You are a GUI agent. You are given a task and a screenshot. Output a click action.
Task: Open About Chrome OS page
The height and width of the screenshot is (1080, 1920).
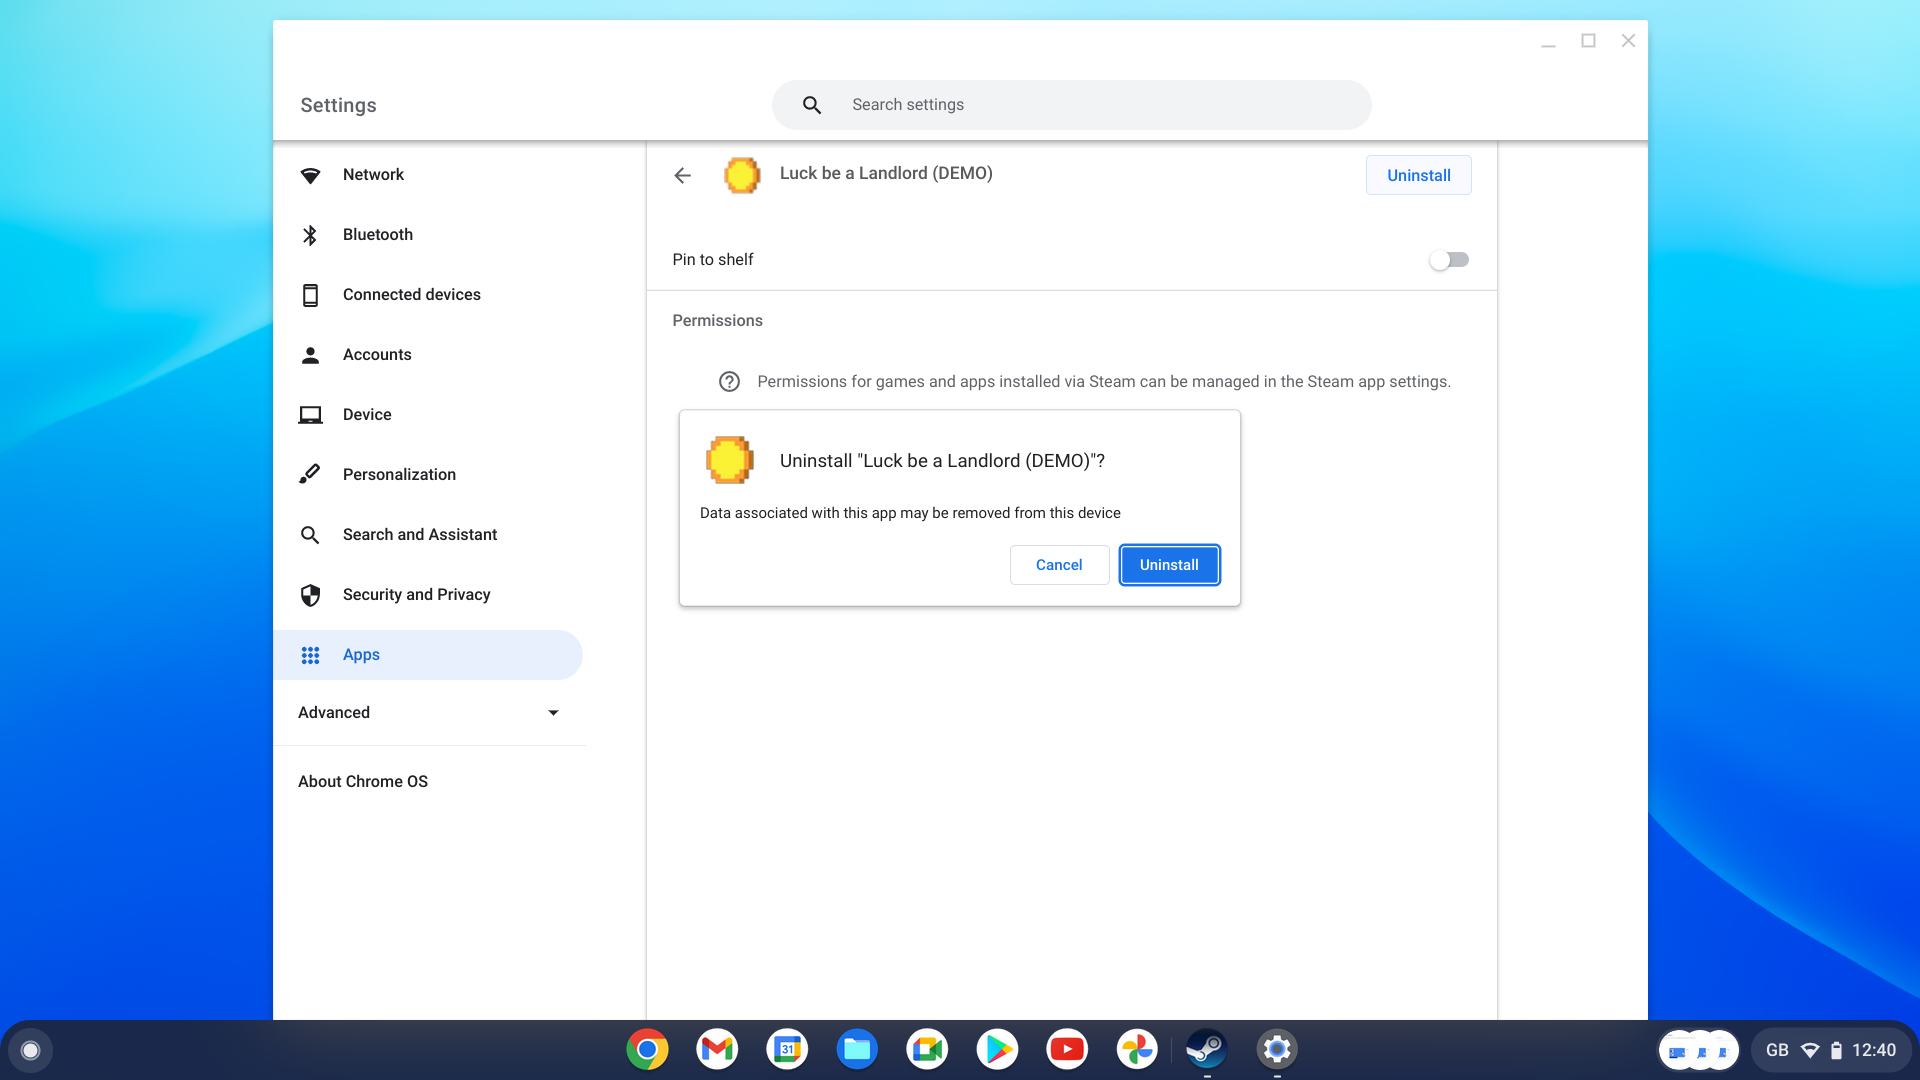coord(362,781)
